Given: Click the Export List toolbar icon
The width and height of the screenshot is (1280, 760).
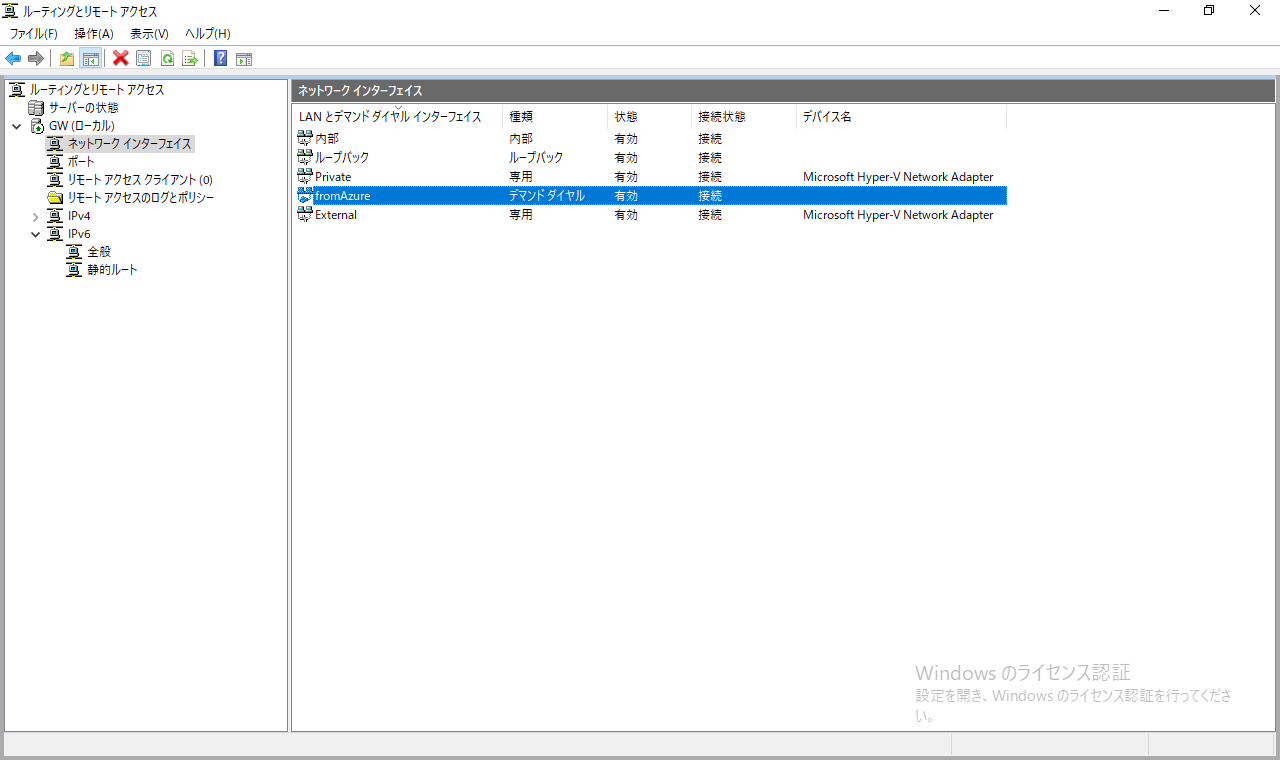Looking at the screenshot, I should coord(190,58).
